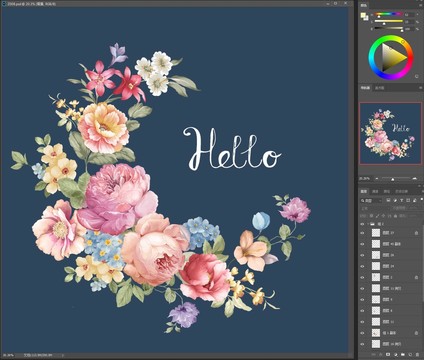Image resolution: width=424 pixels, height=360 pixels.
Task: Click the white "Hello" text on canvas
Action: click(232, 148)
